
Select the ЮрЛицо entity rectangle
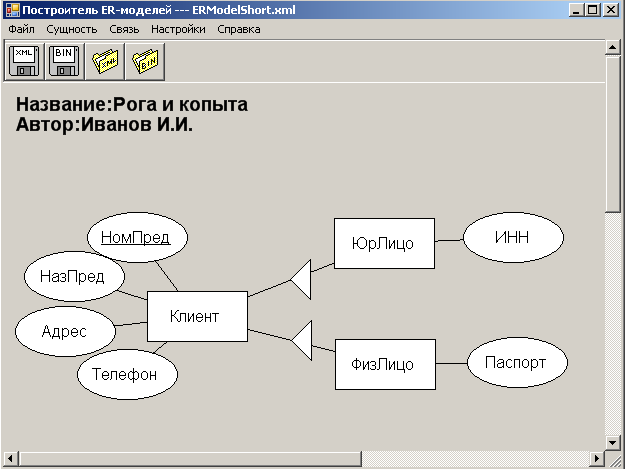[384, 243]
